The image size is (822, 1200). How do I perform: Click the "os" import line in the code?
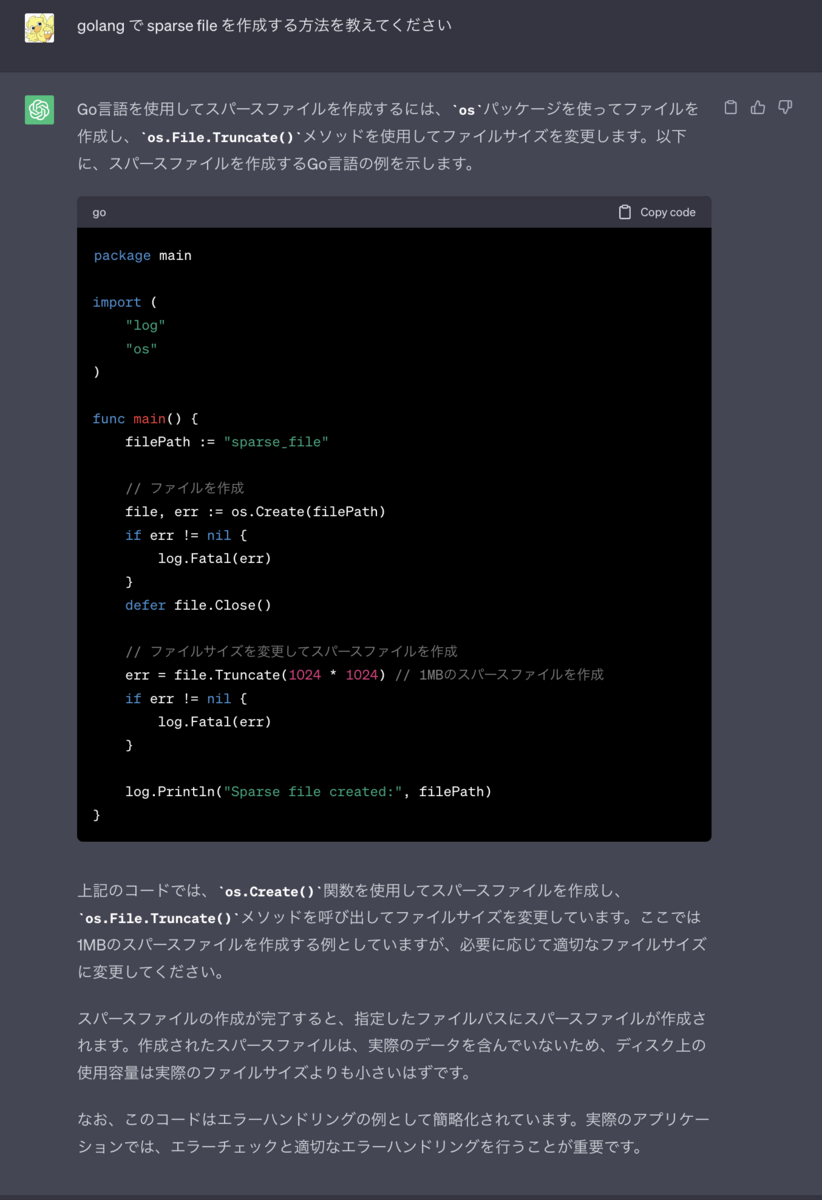pyautogui.click(x=141, y=349)
